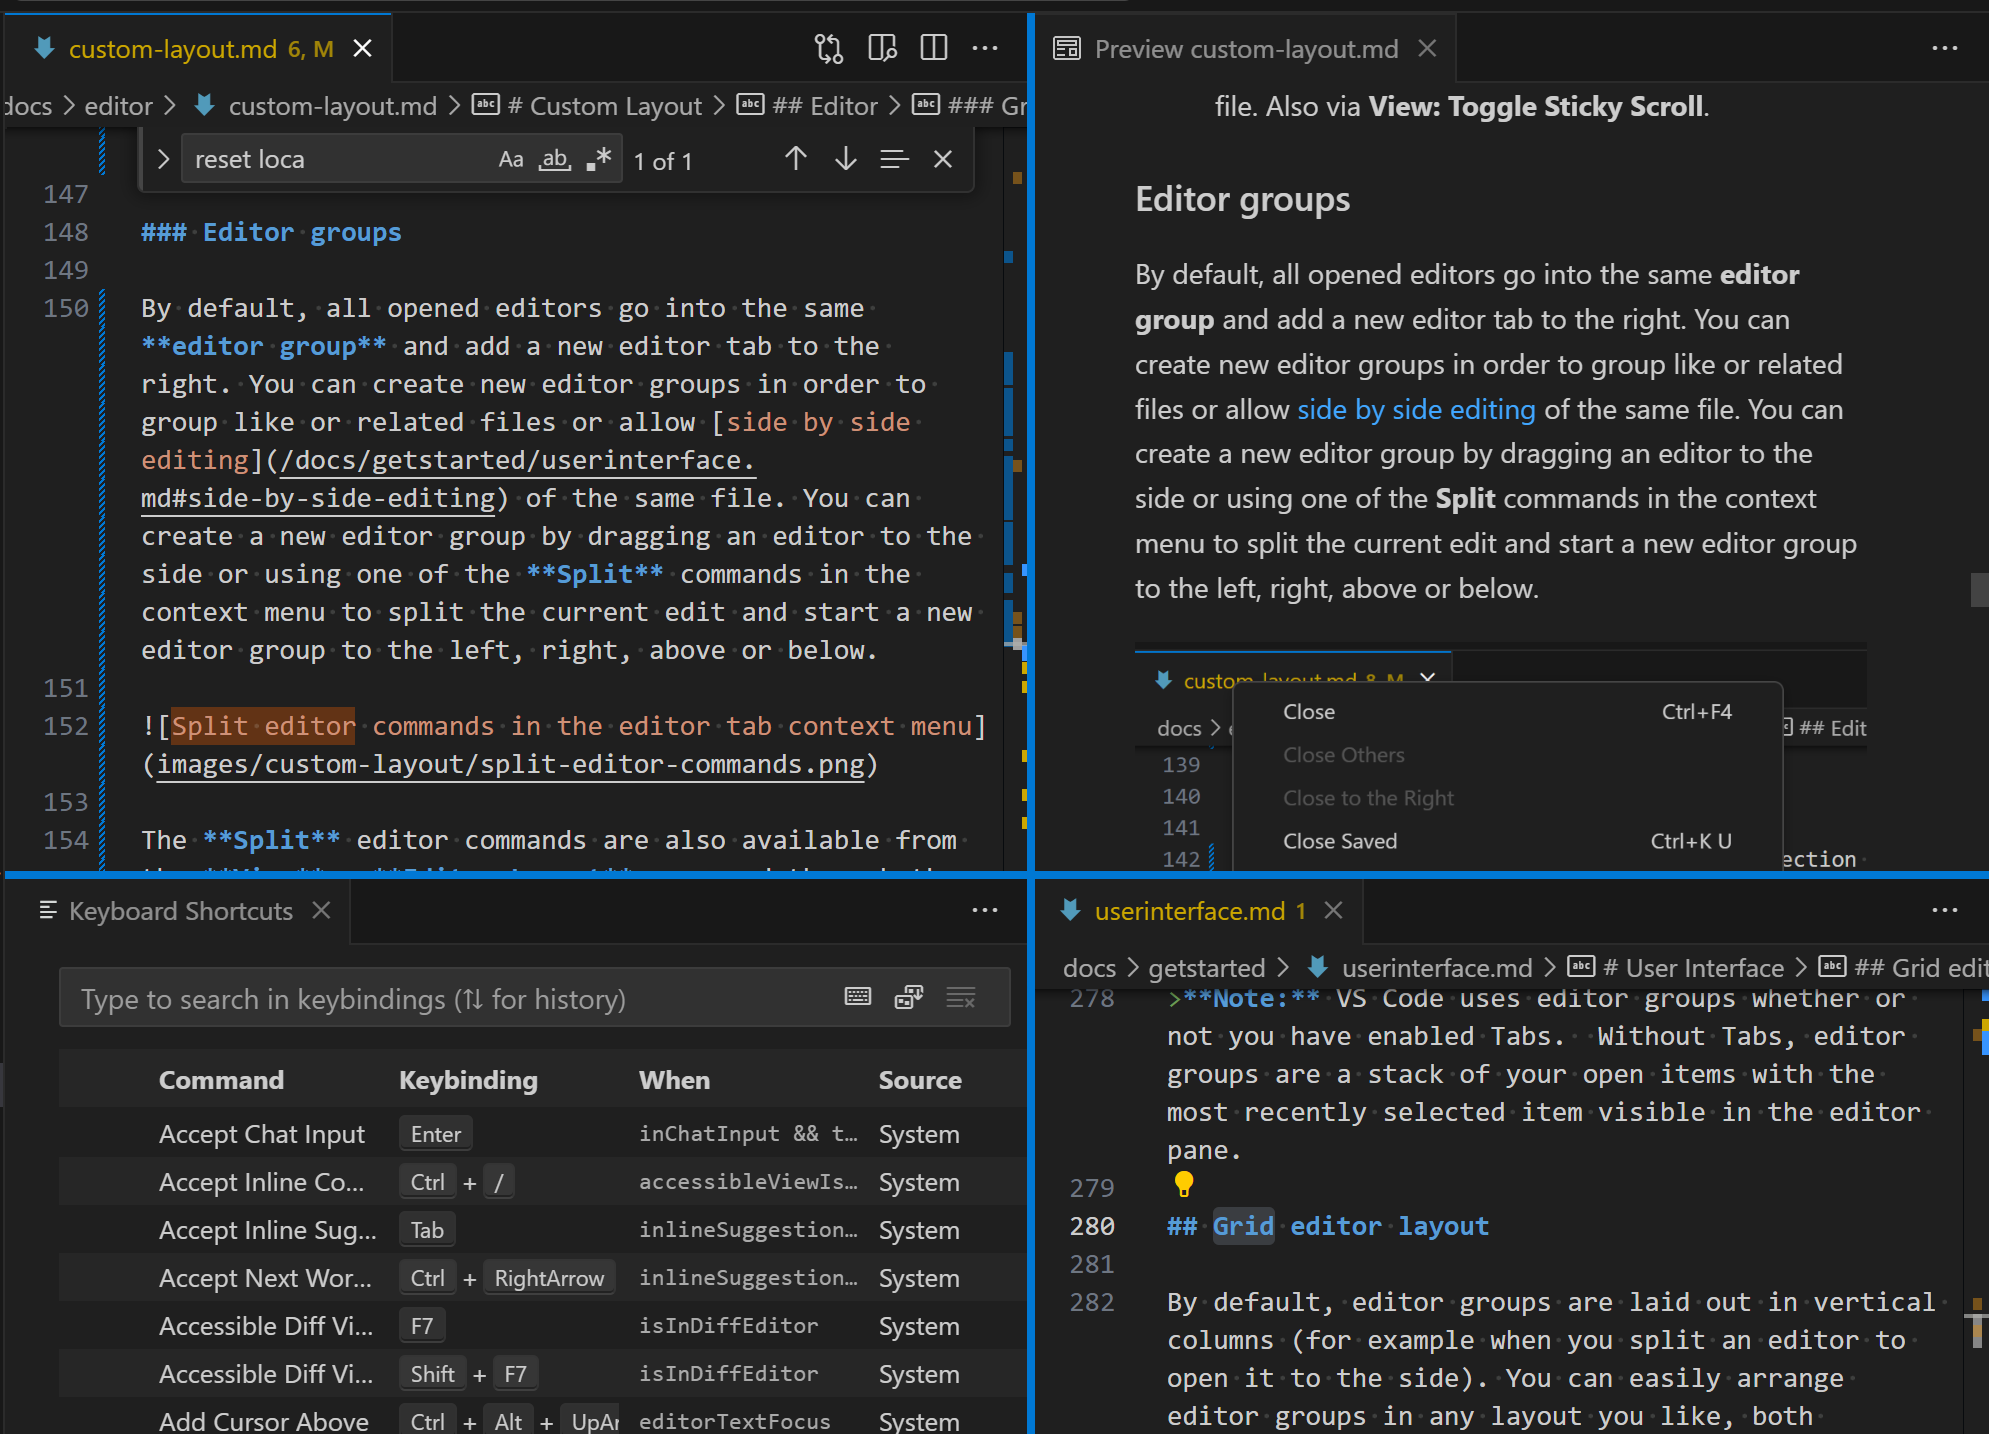This screenshot has height=1434, width=1989.
Task: Select the Open Preview to the Side icon
Action: (x=882, y=48)
